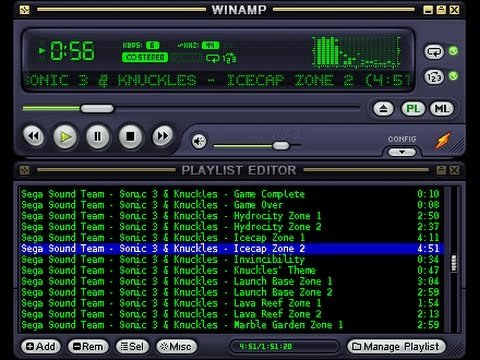Open a file with the eject button
This screenshot has width=480, height=360.
[x=383, y=109]
